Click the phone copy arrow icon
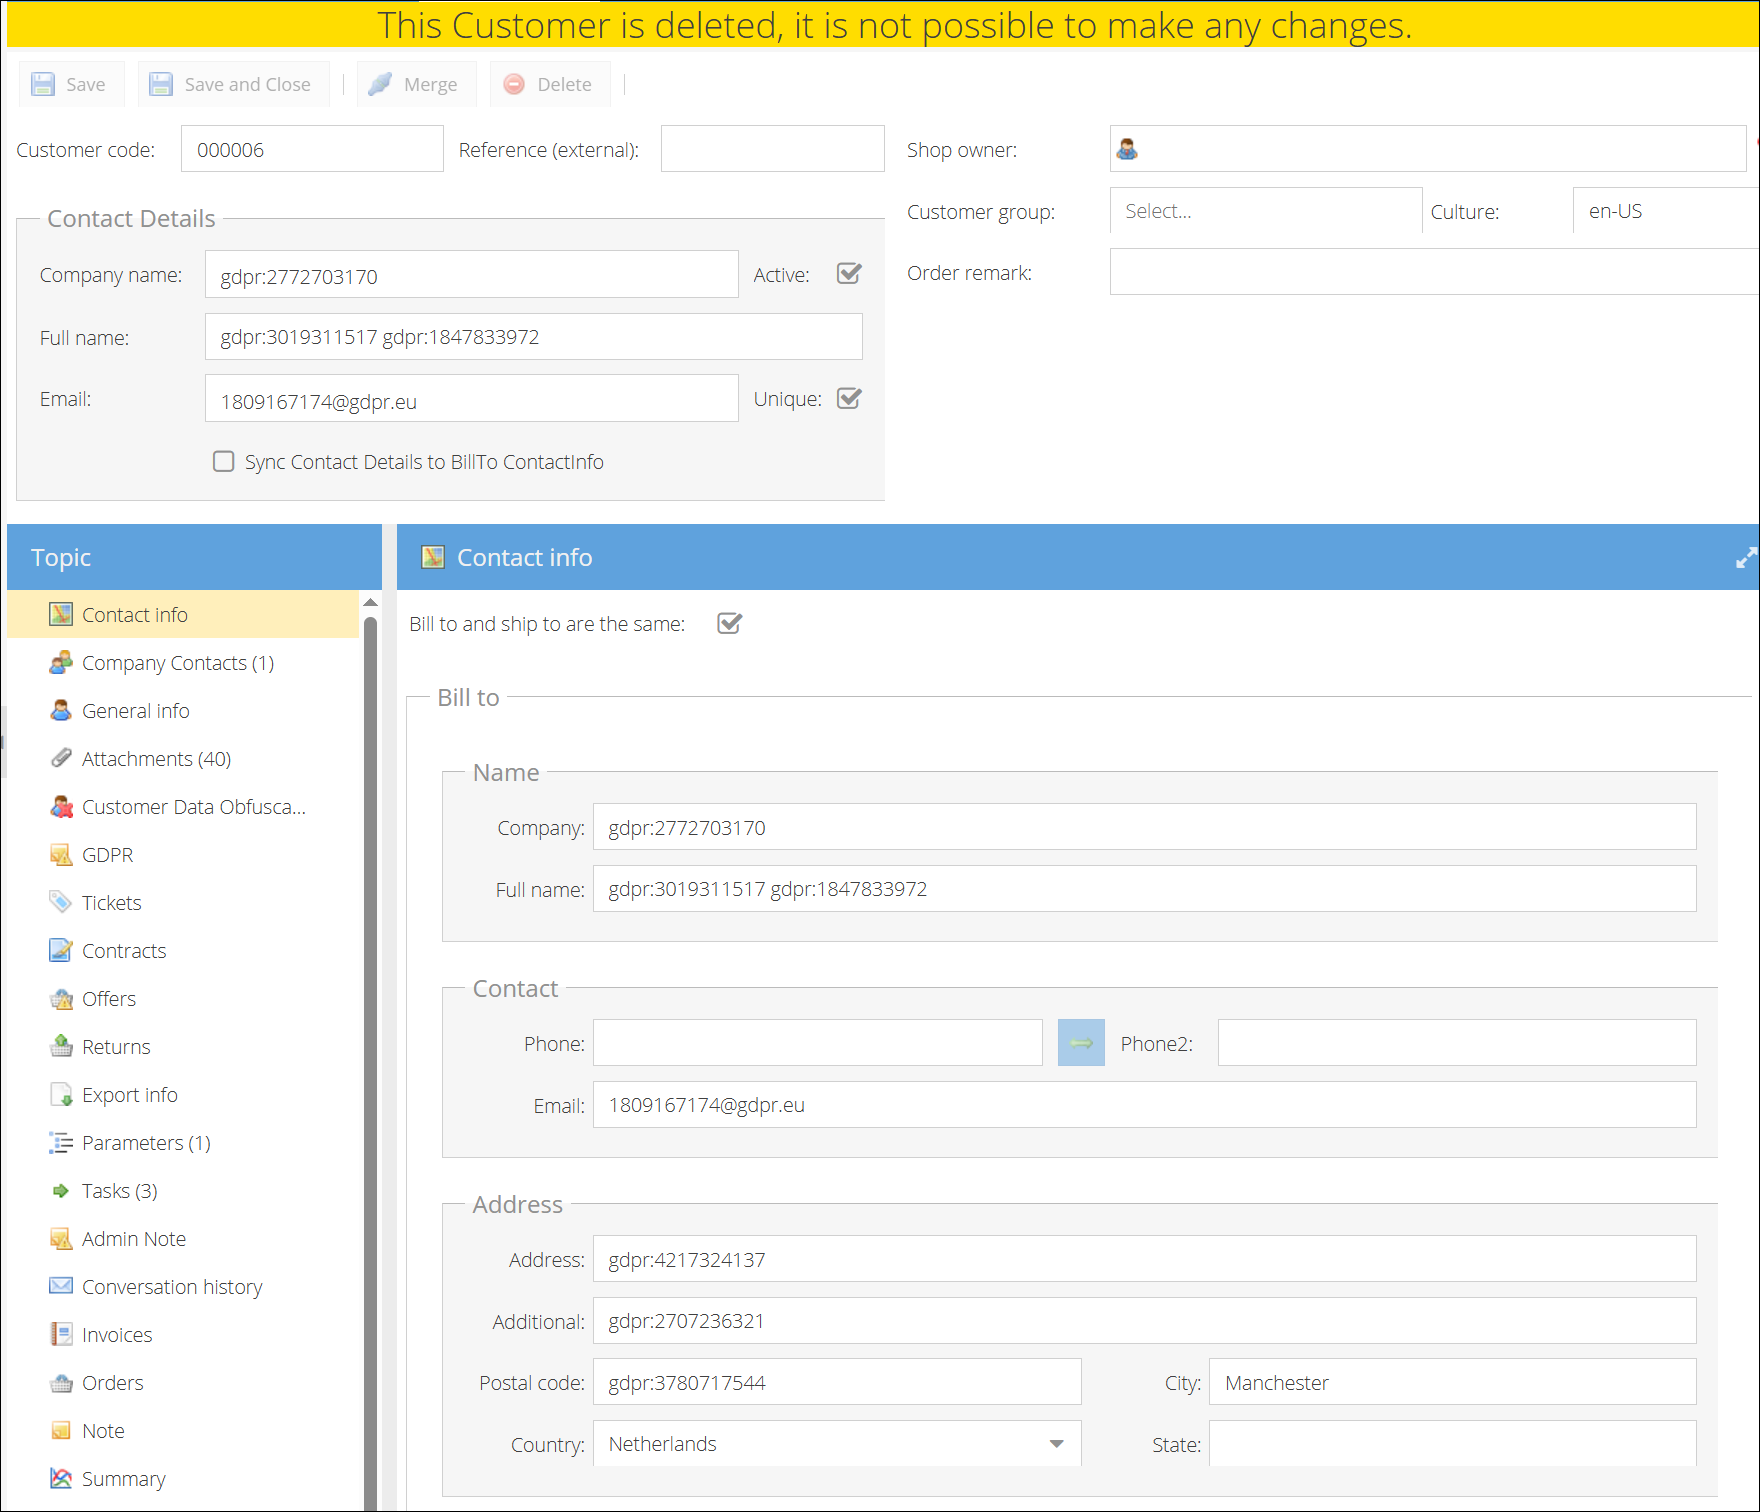1760x1512 pixels. 1080,1043
